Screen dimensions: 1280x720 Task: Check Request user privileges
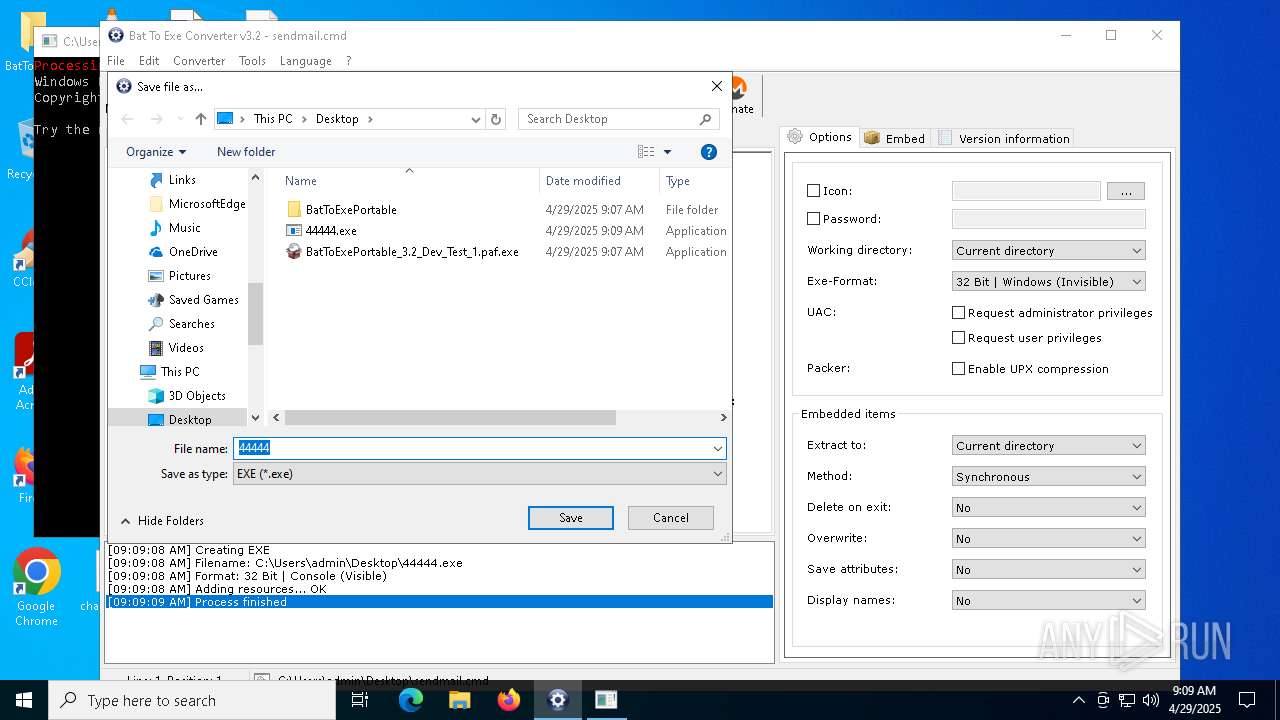958,338
